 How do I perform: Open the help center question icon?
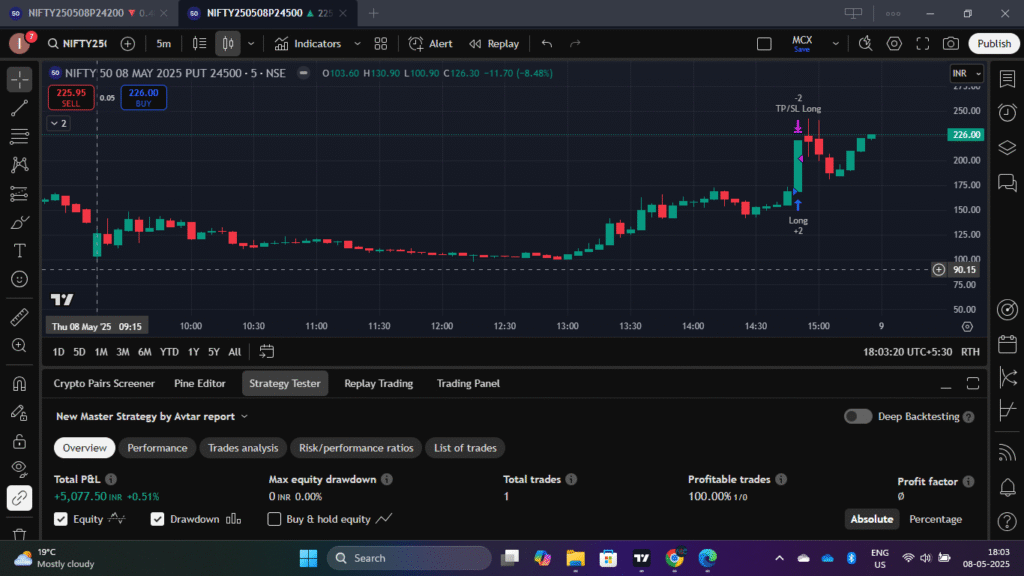[x=1007, y=521]
